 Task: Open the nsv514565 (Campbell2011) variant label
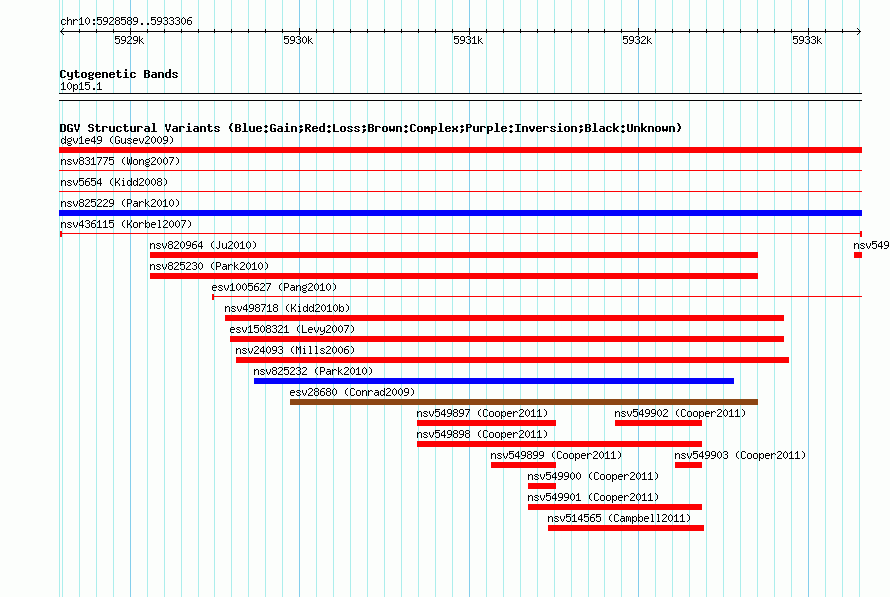619,518
